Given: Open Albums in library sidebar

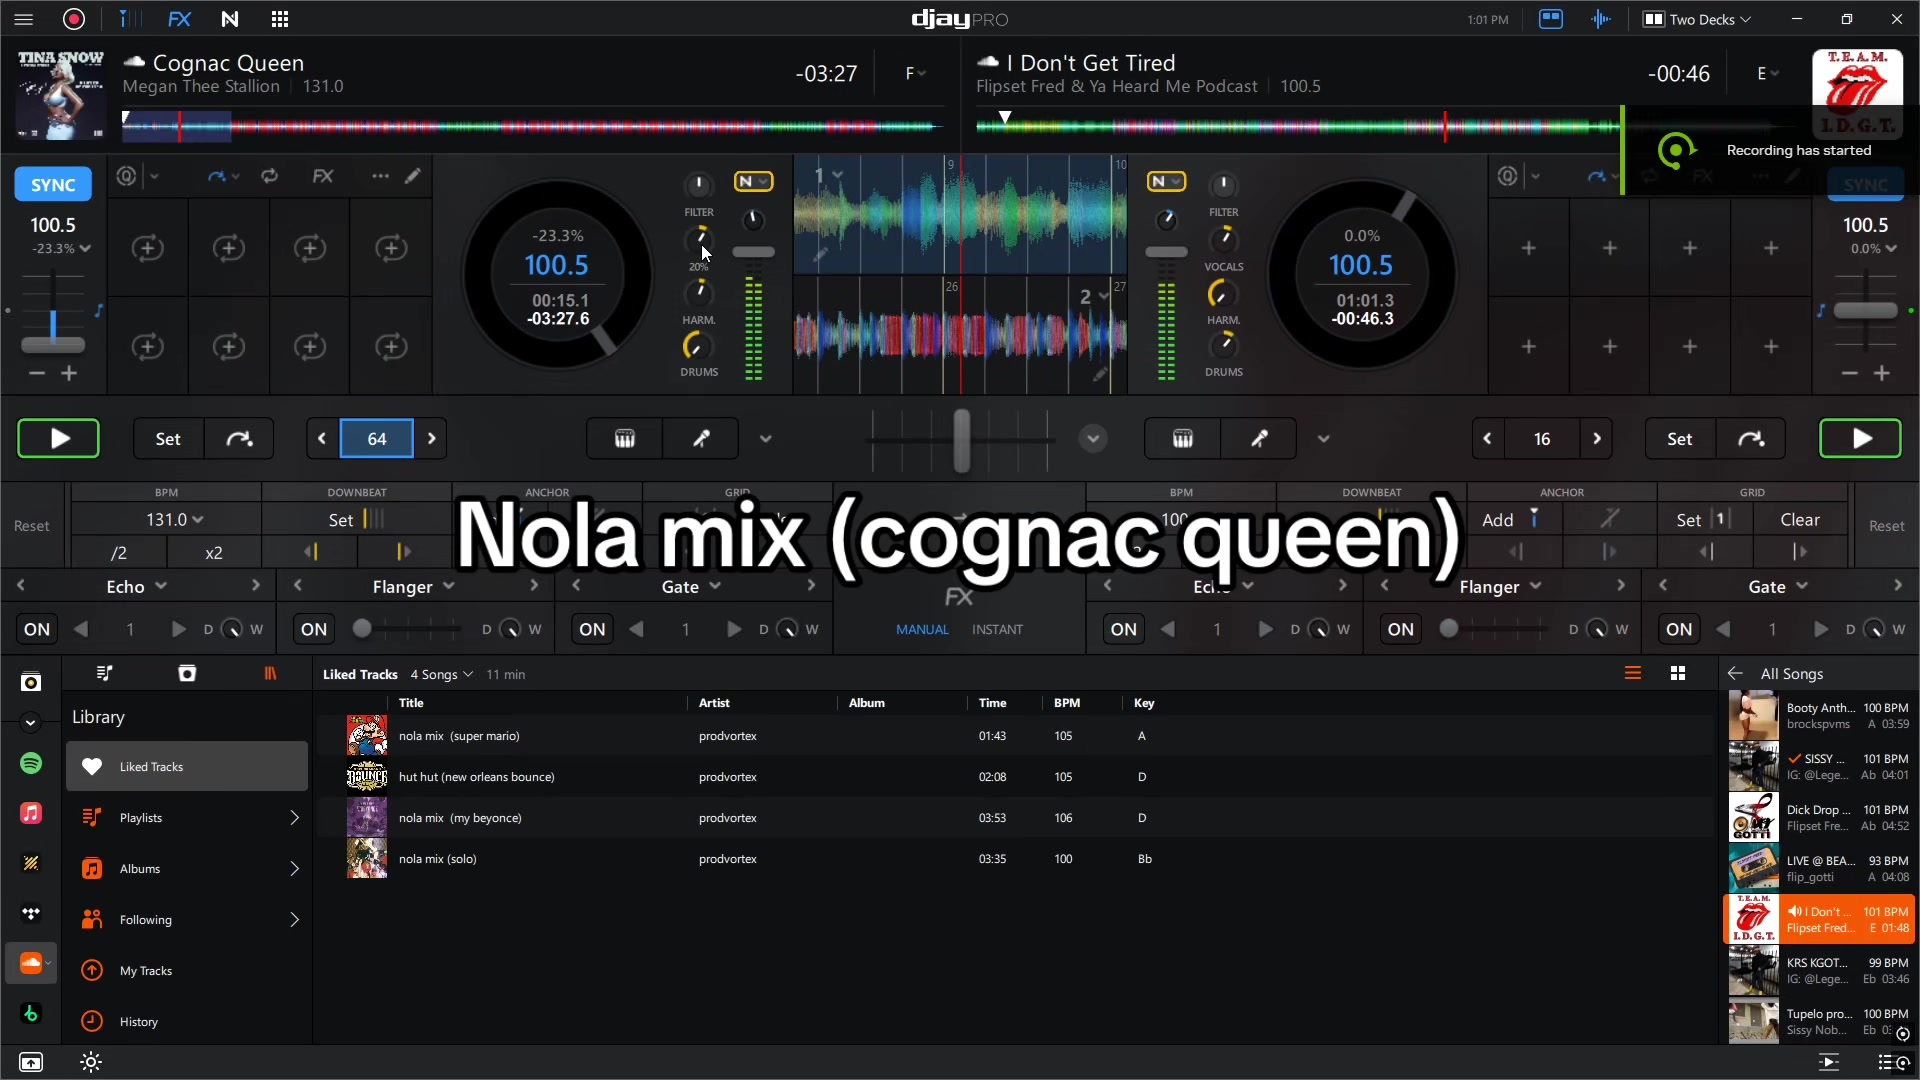Looking at the screenshot, I should tap(187, 868).
